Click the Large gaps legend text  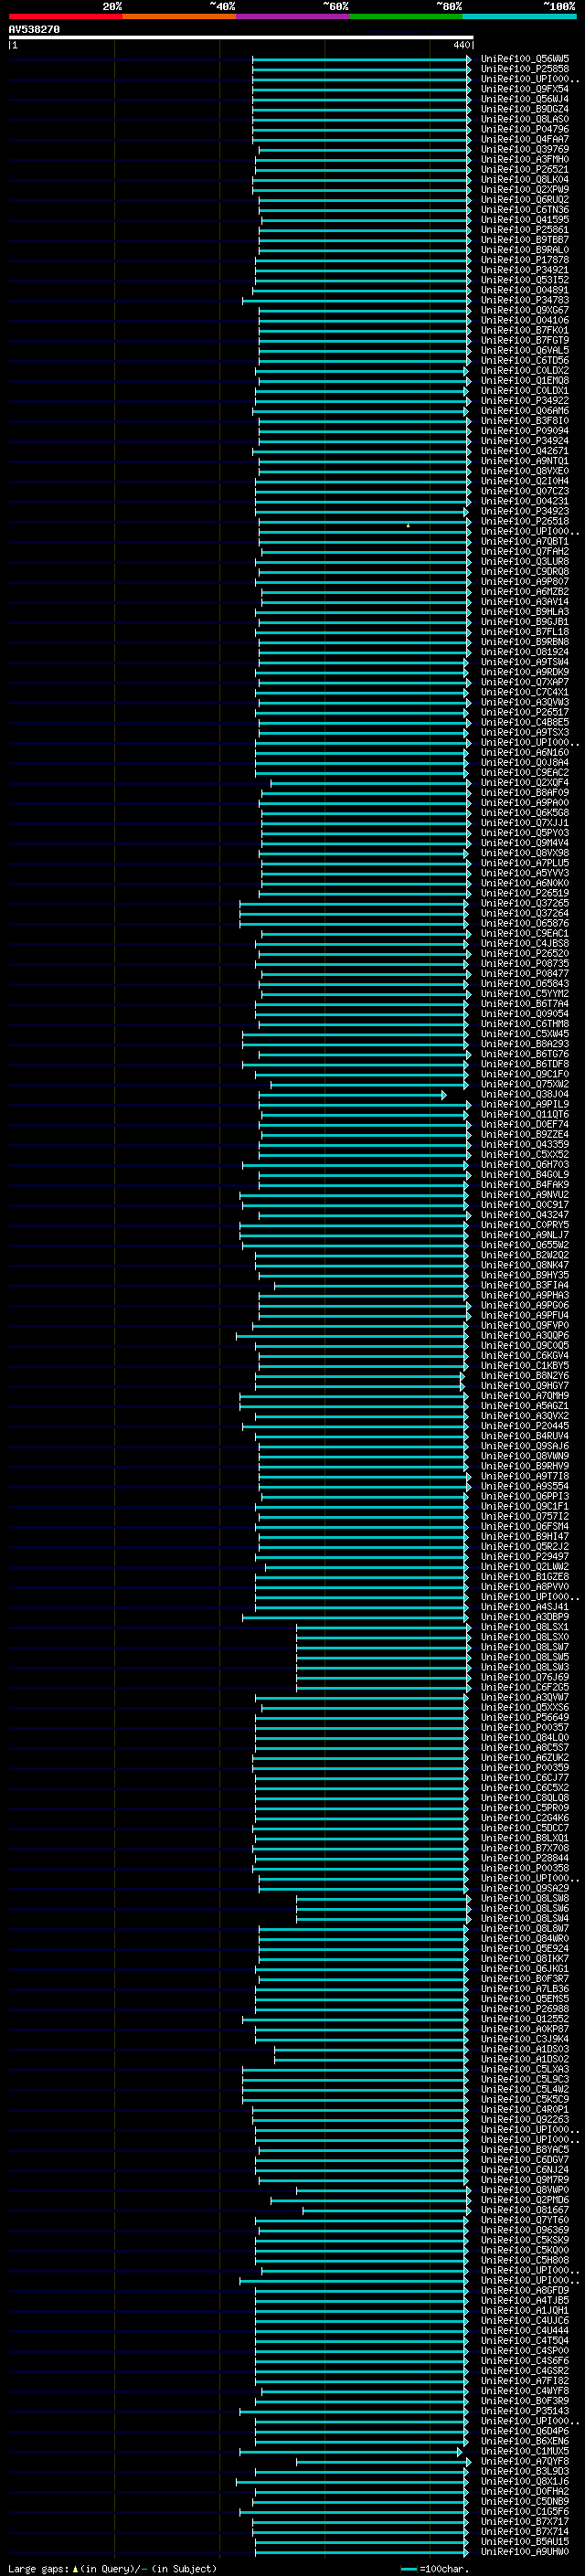pos(112,2568)
